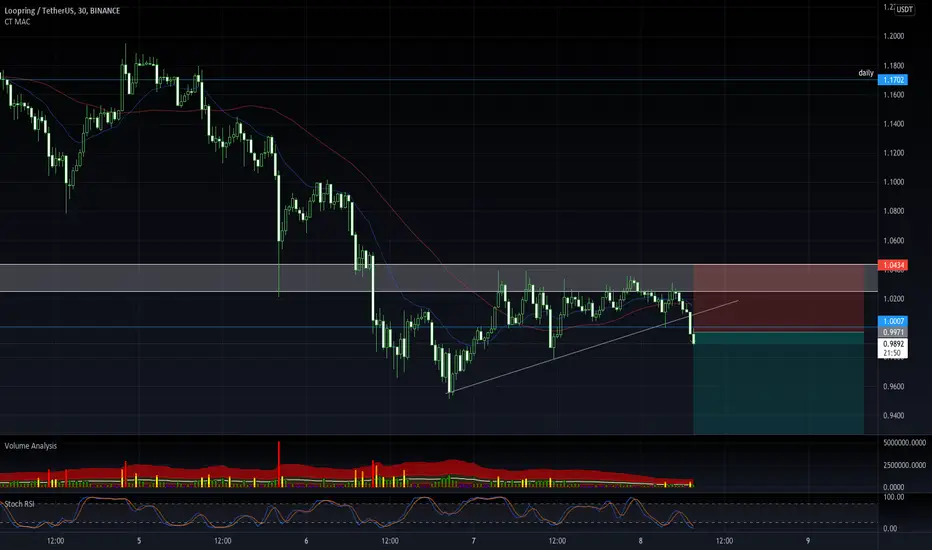Select the red stop-loss zone of short position
Image resolution: width=932 pixels, height=550 pixels.
[779, 297]
